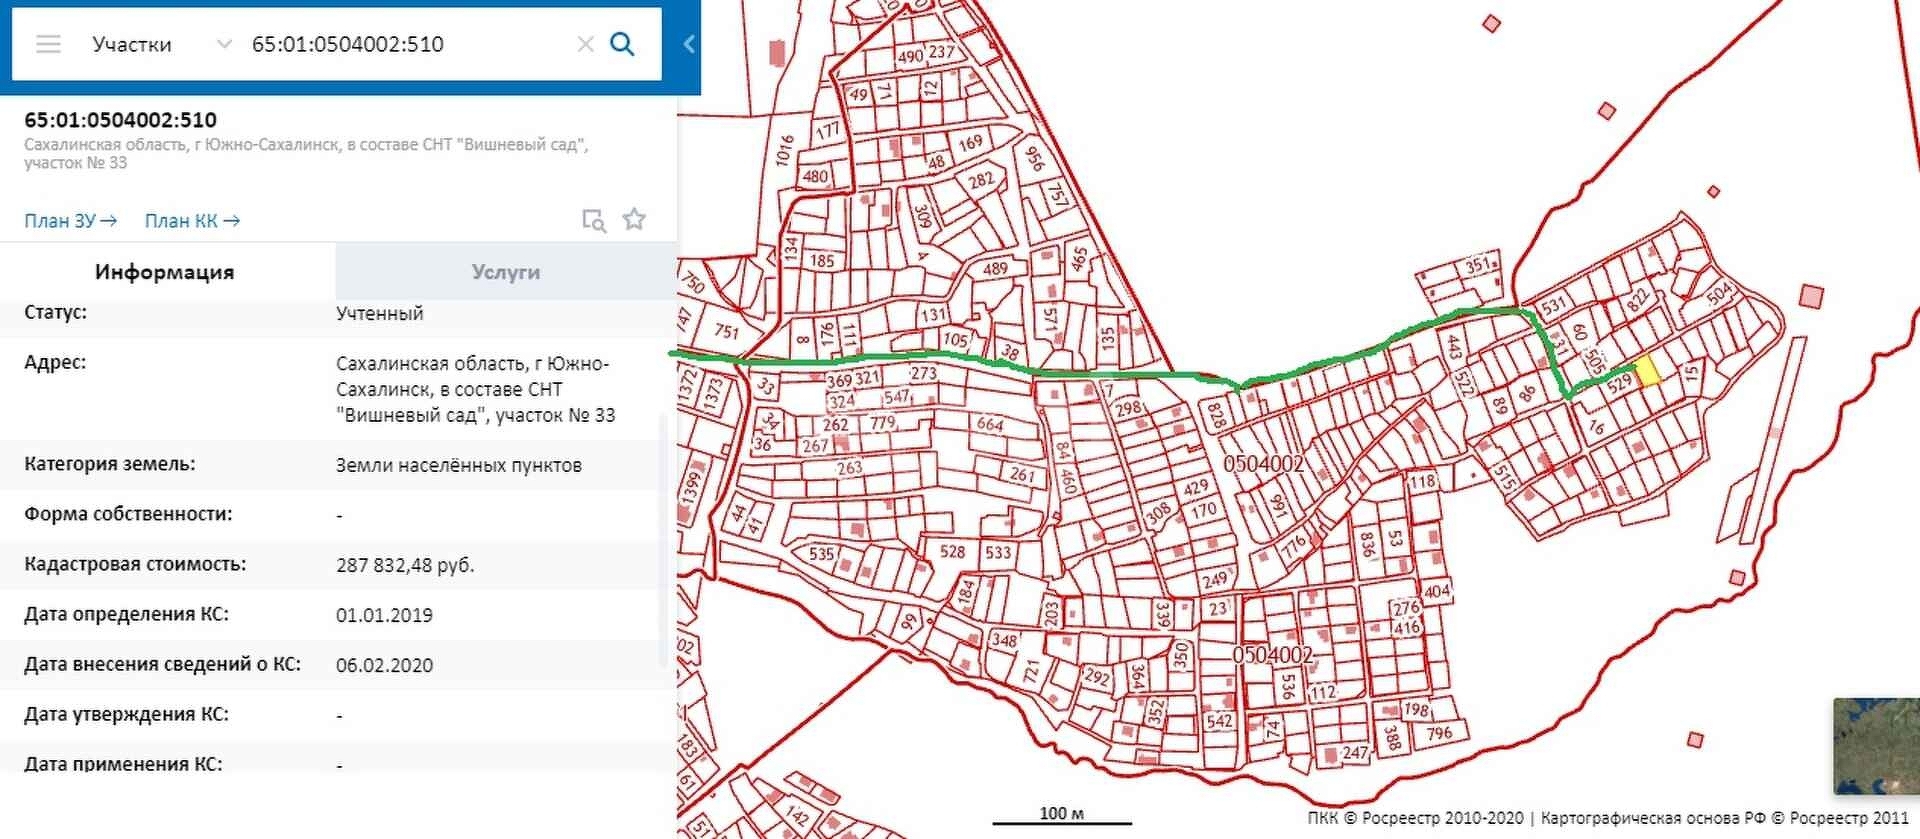
Task: Switch to the Информация tab
Action: (x=165, y=272)
